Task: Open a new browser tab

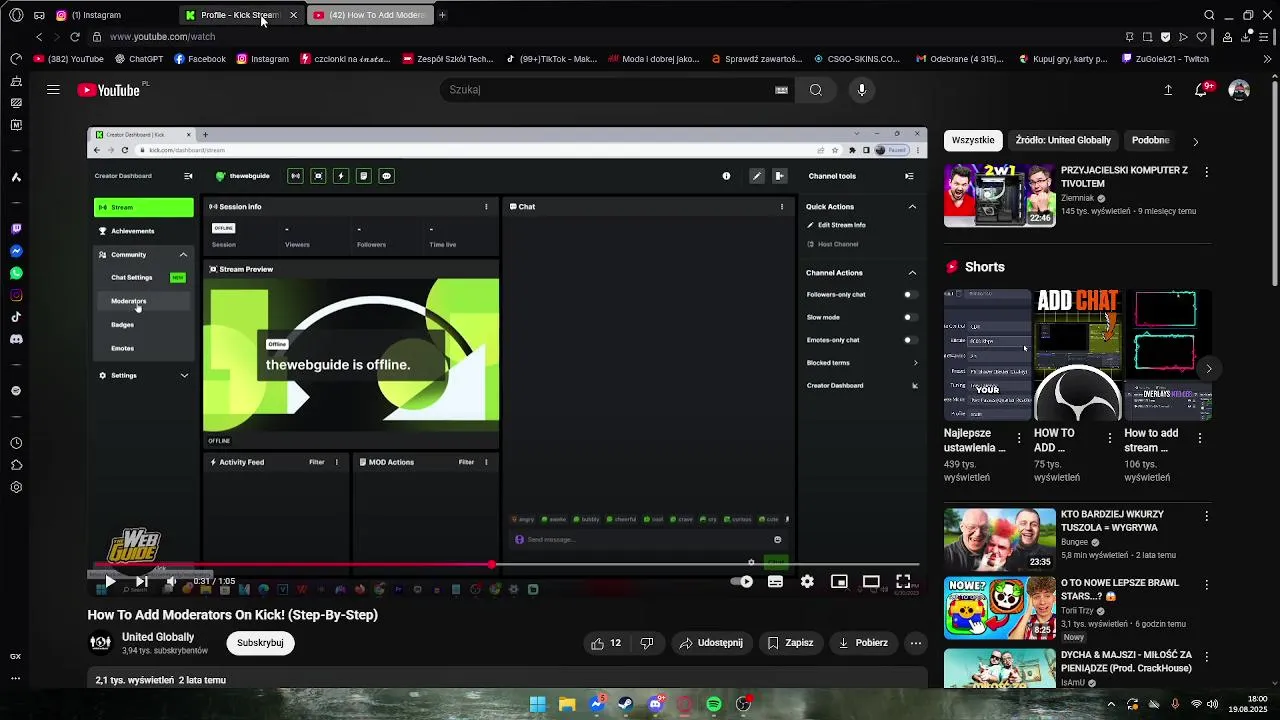Action: (x=442, y=15)
